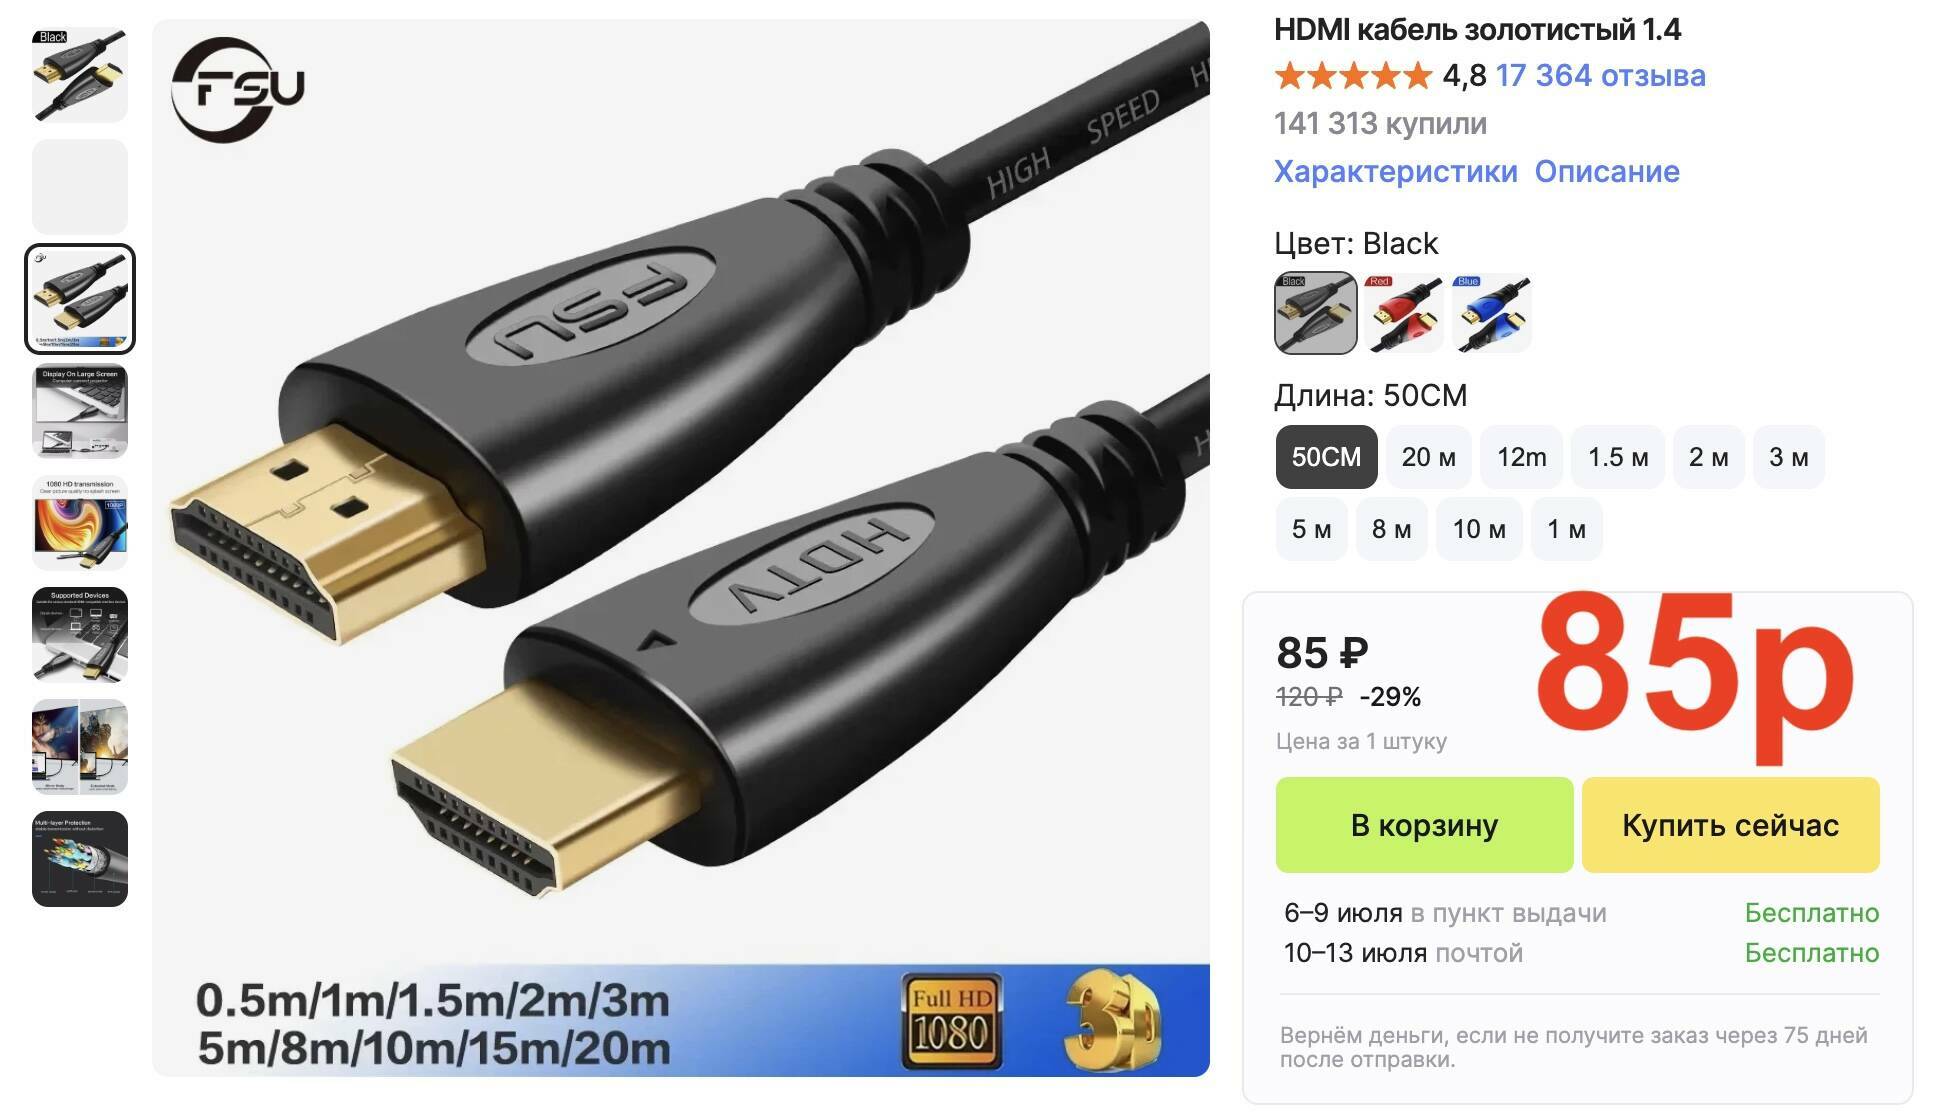Image resolution: width=1935 pixels, height=1120 pixels.
Task: Choose the Red cable color option
Action: [1403, 313]
